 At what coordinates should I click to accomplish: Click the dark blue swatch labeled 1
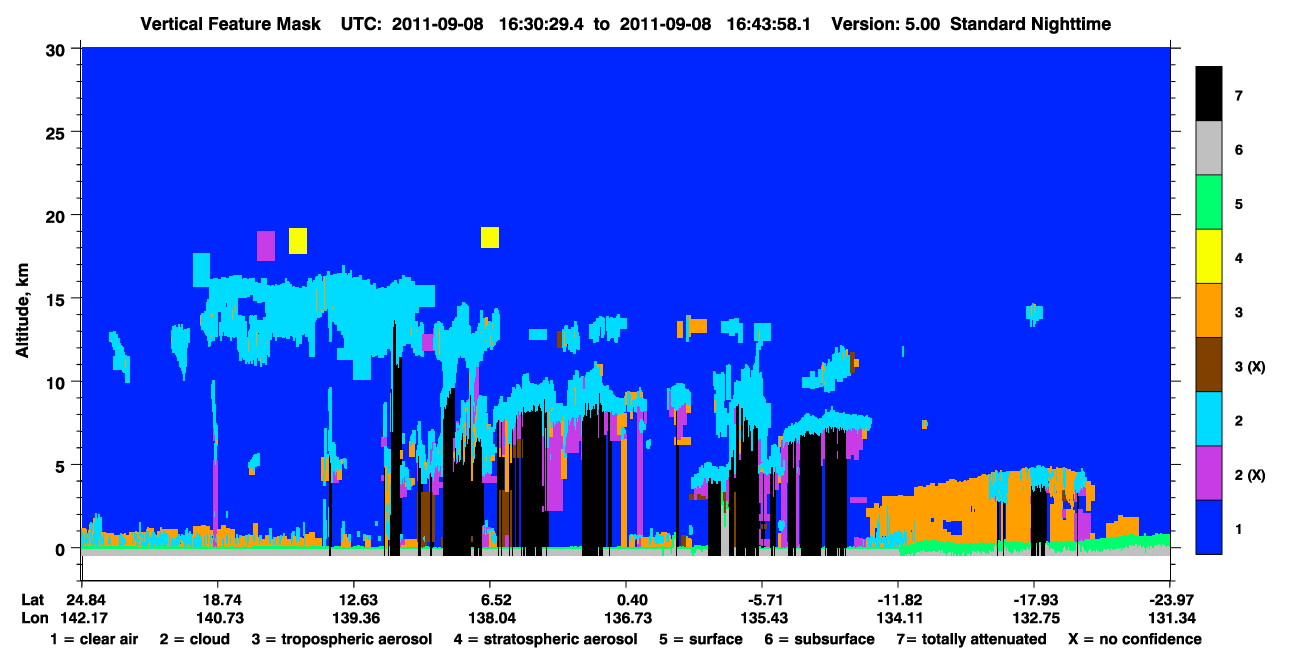coord(1209,527)
